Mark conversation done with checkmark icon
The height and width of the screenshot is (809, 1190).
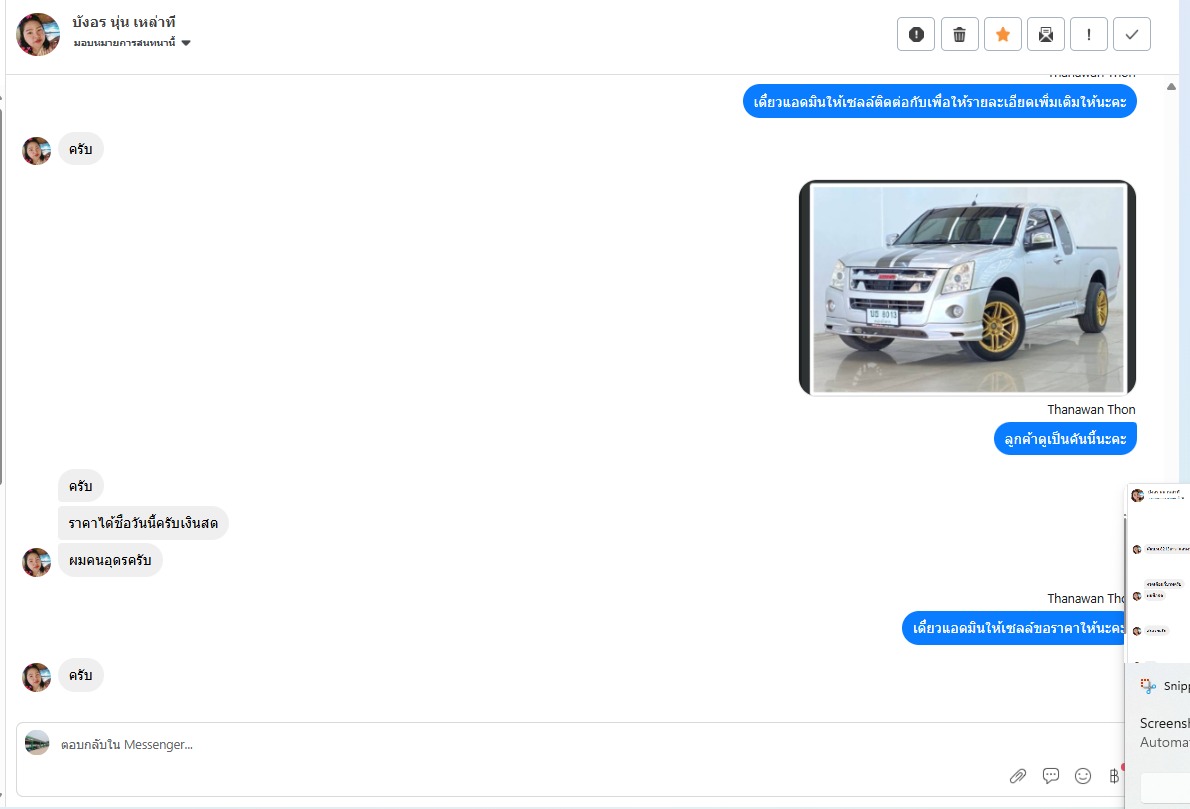[x=1132, y=34]
